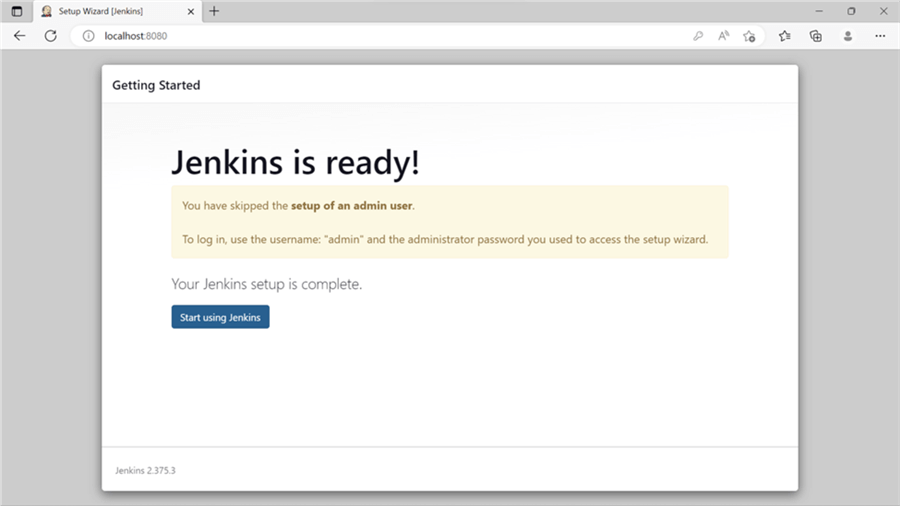This screenshot has width=900, height=506.
Task: Open the Favorites list icon
Action: [x=785, y=36]
